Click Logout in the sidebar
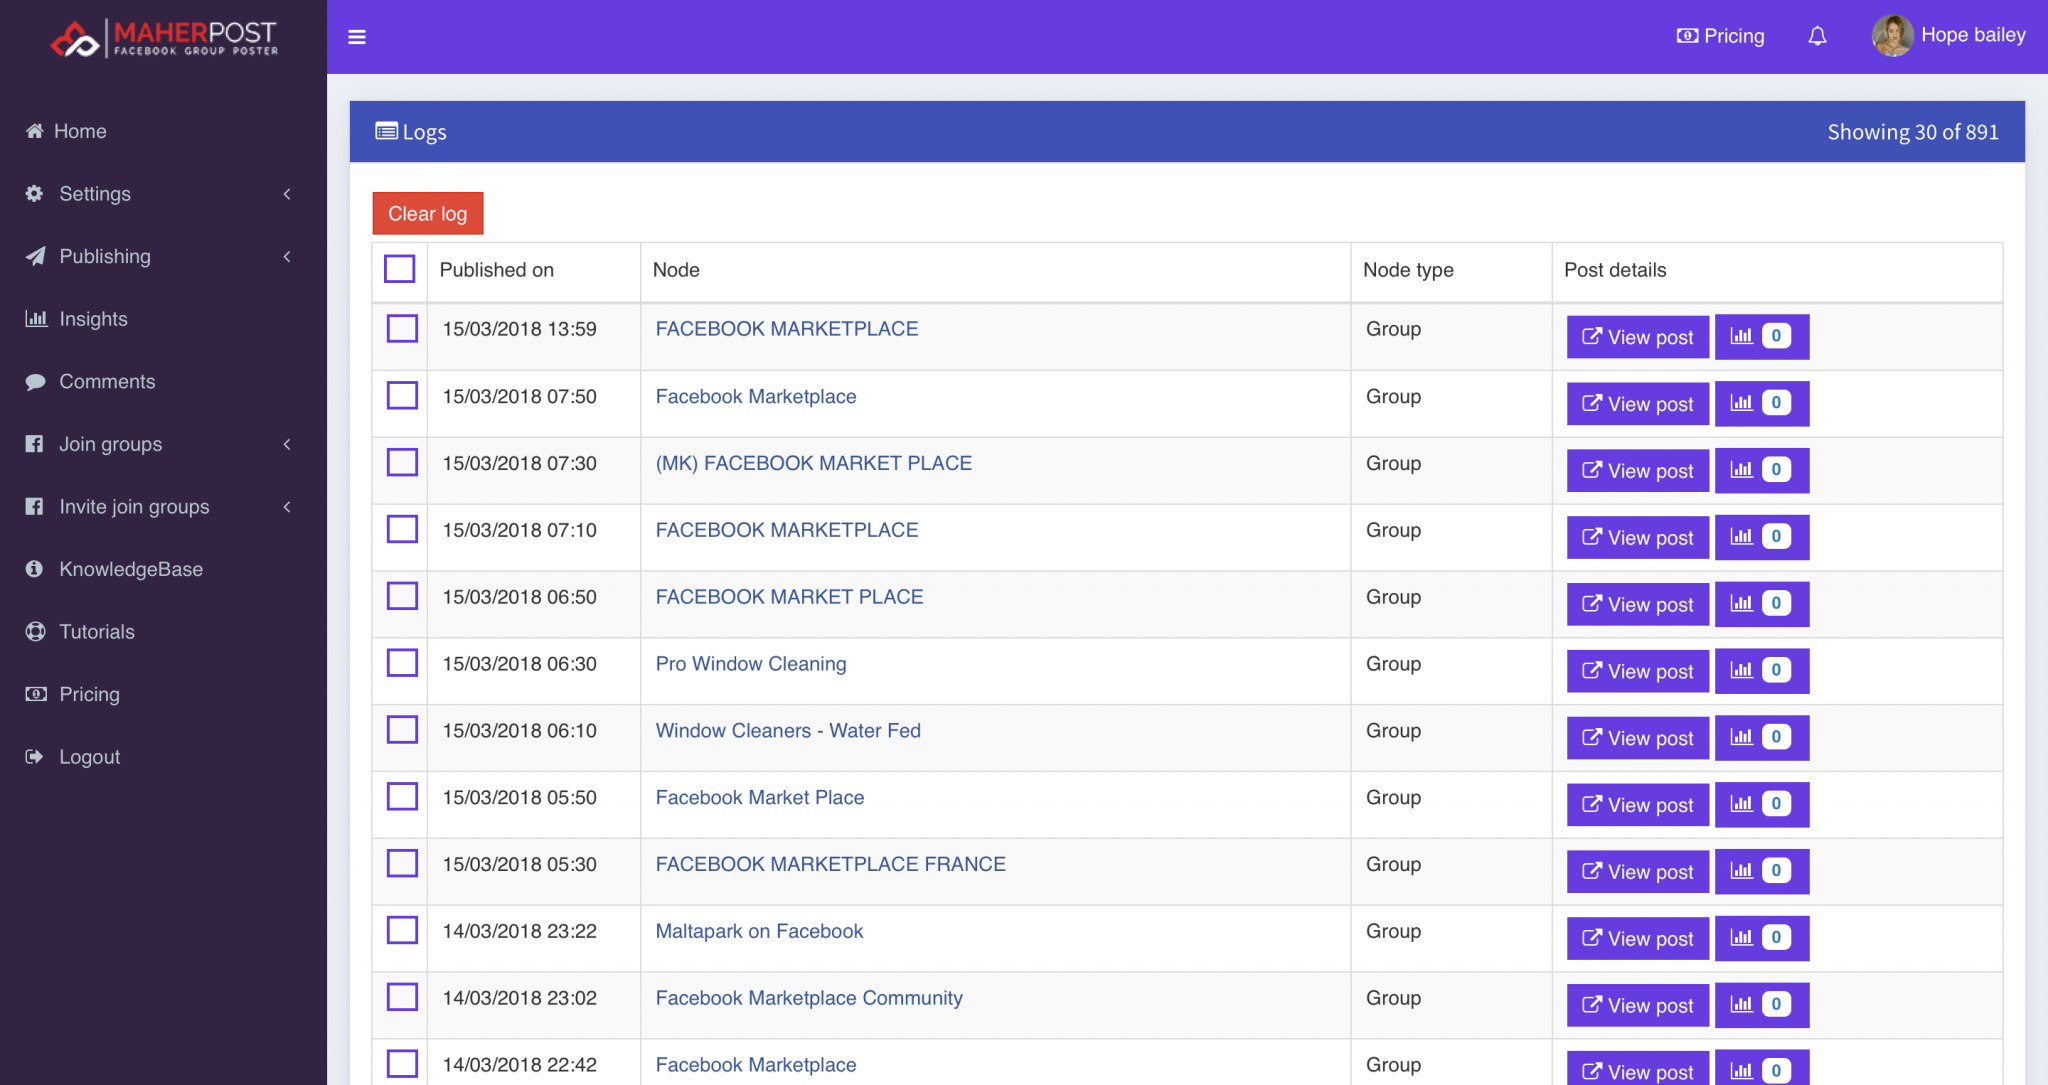The height and width of the screenshot is (1085, 2048). (x=88, y=756)
